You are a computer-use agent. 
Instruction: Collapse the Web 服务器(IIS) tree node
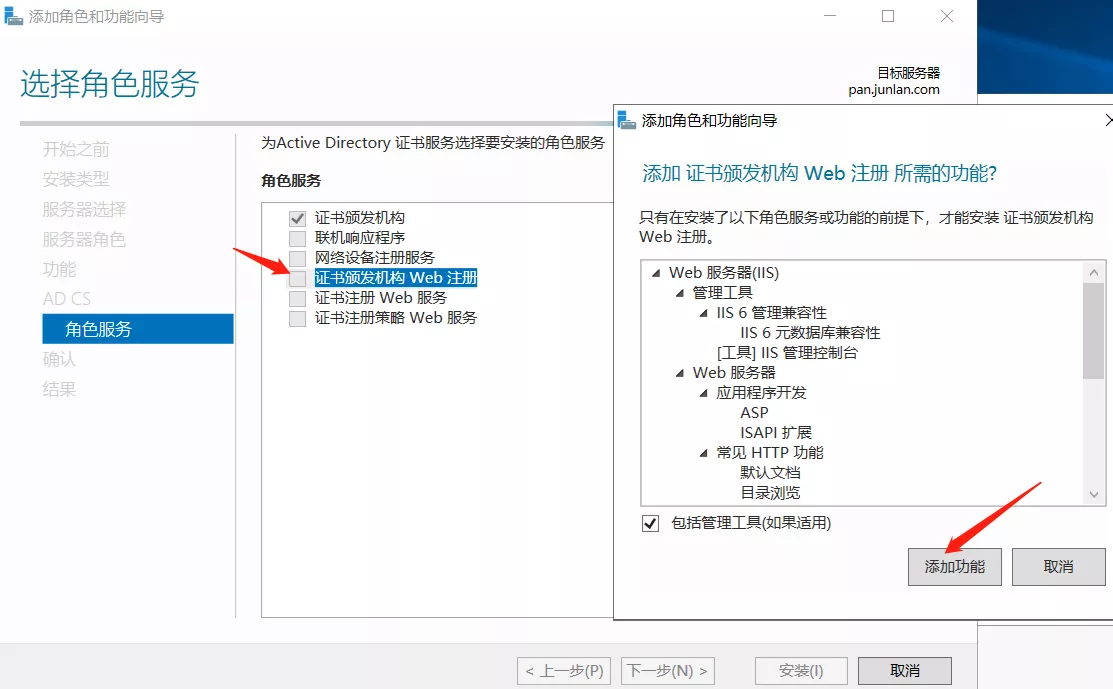coord(656,273)
